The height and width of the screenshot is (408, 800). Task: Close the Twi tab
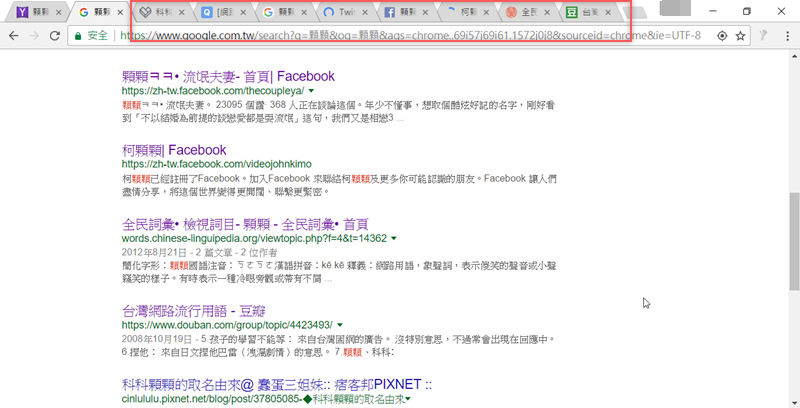point(365,12)
